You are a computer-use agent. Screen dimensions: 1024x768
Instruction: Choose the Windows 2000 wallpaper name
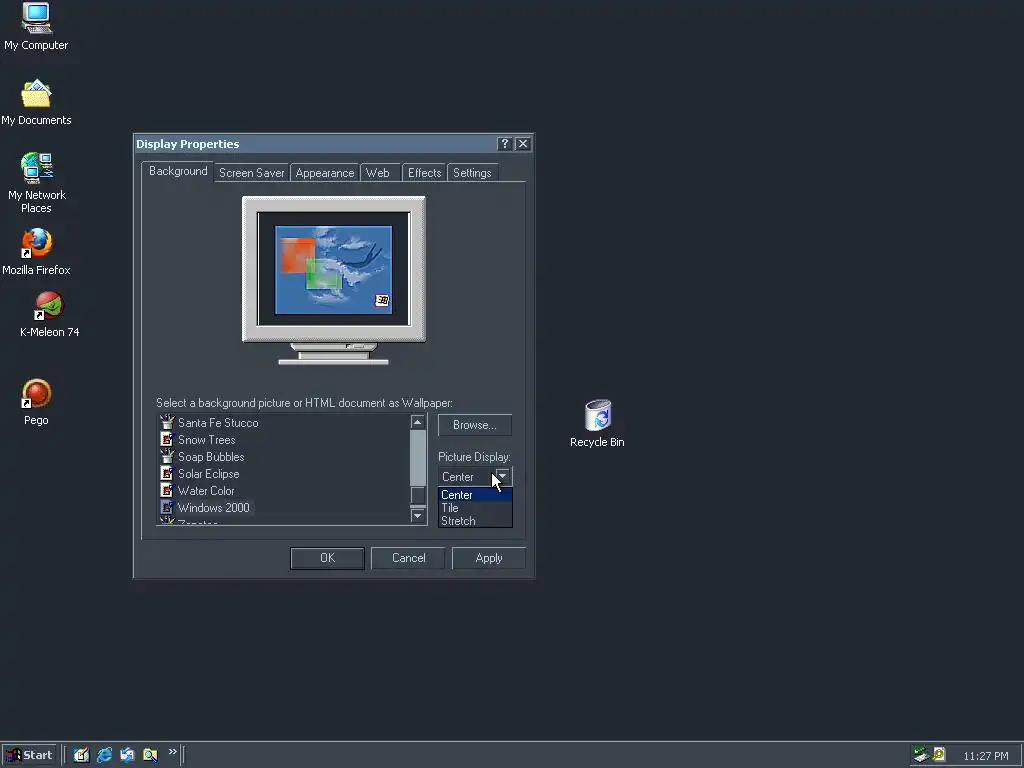click(214, 507)
